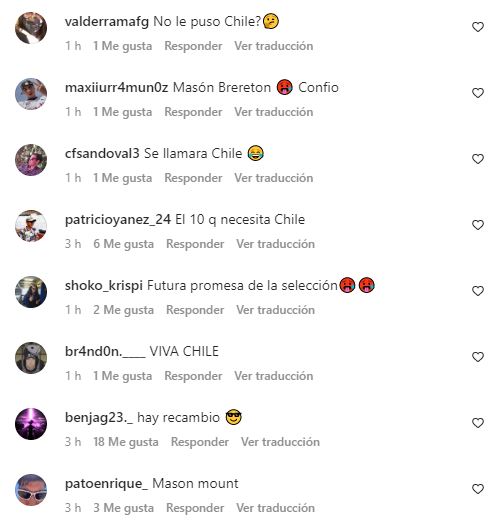497x526 pixels.
Task: Open patoenrique_ avatar with sunglasses
Action: (31, 490)
